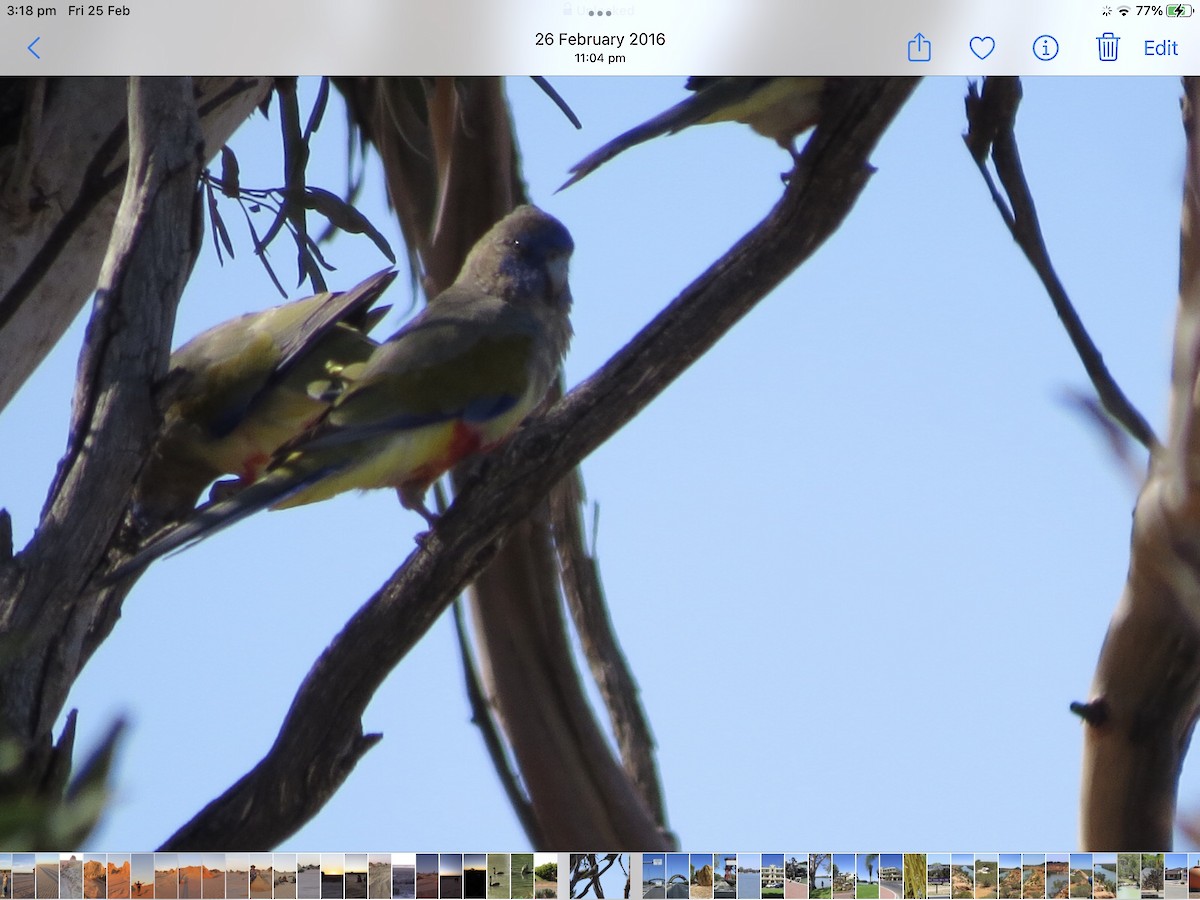Open the yellow grass thumbnail
Viewport: 1200px width, 900px height.
coord(915,876)
